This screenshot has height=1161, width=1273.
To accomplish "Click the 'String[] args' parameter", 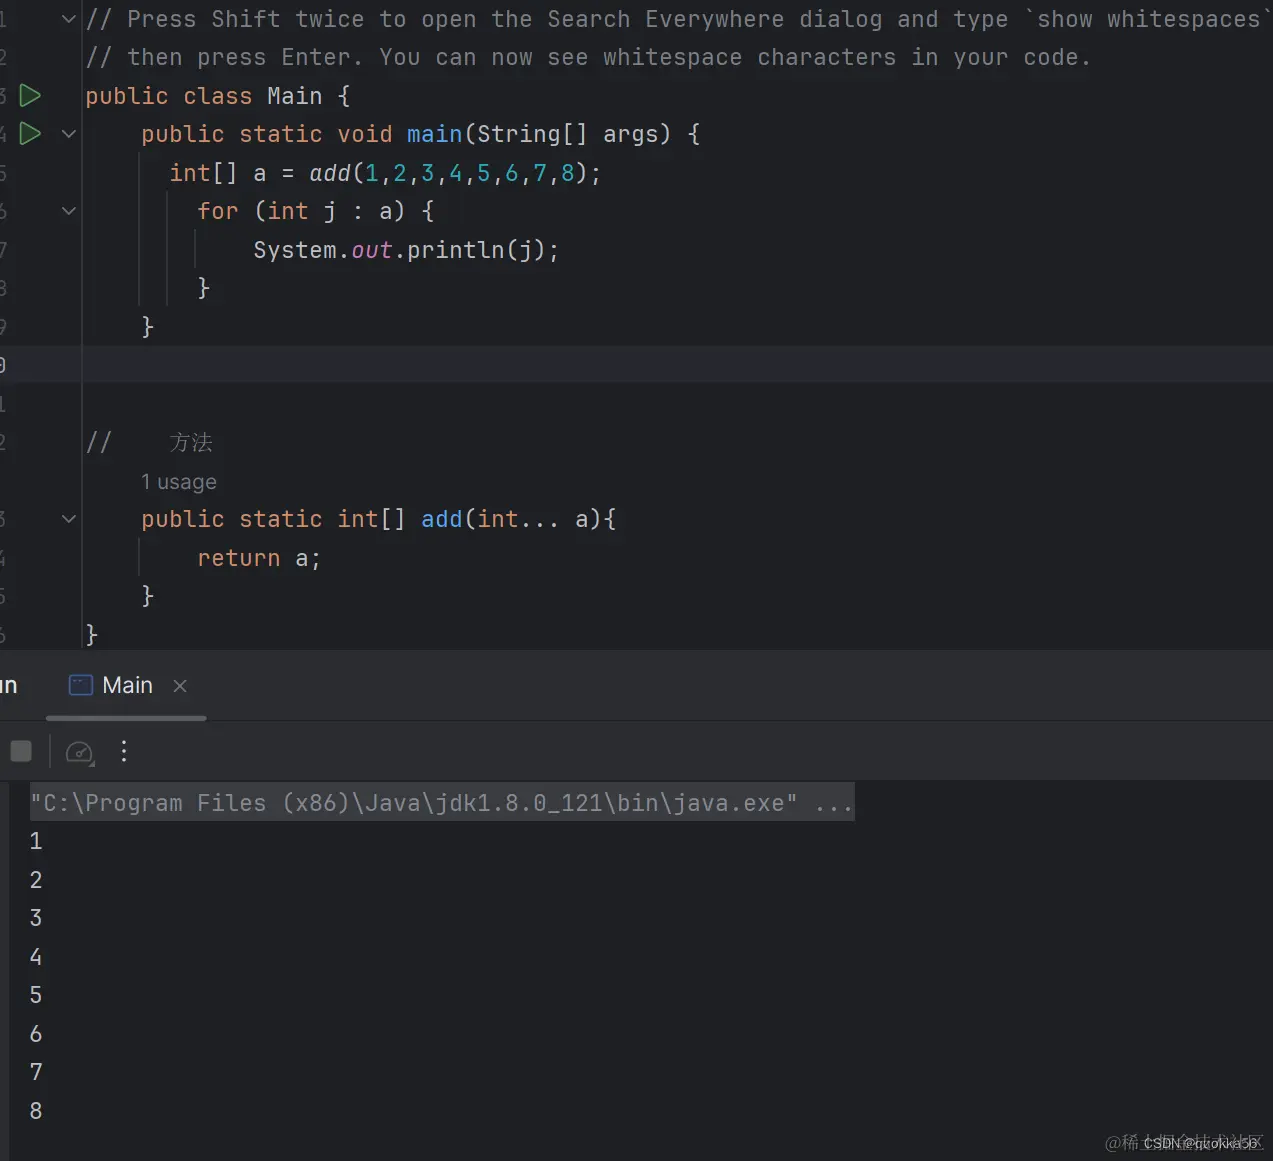I will pos(567,134).
